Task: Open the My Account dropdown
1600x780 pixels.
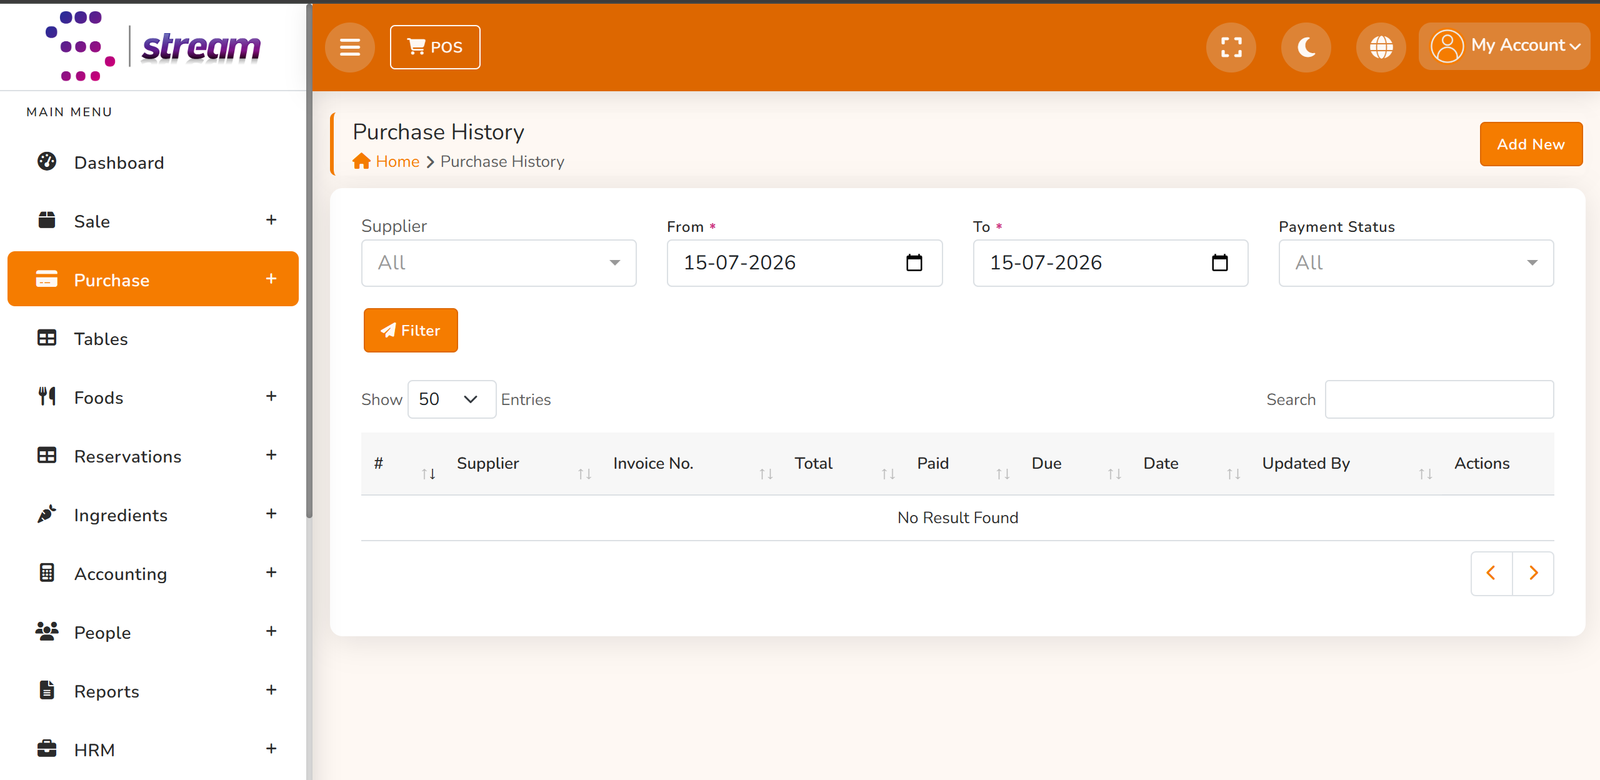Action: [1504, 46]
